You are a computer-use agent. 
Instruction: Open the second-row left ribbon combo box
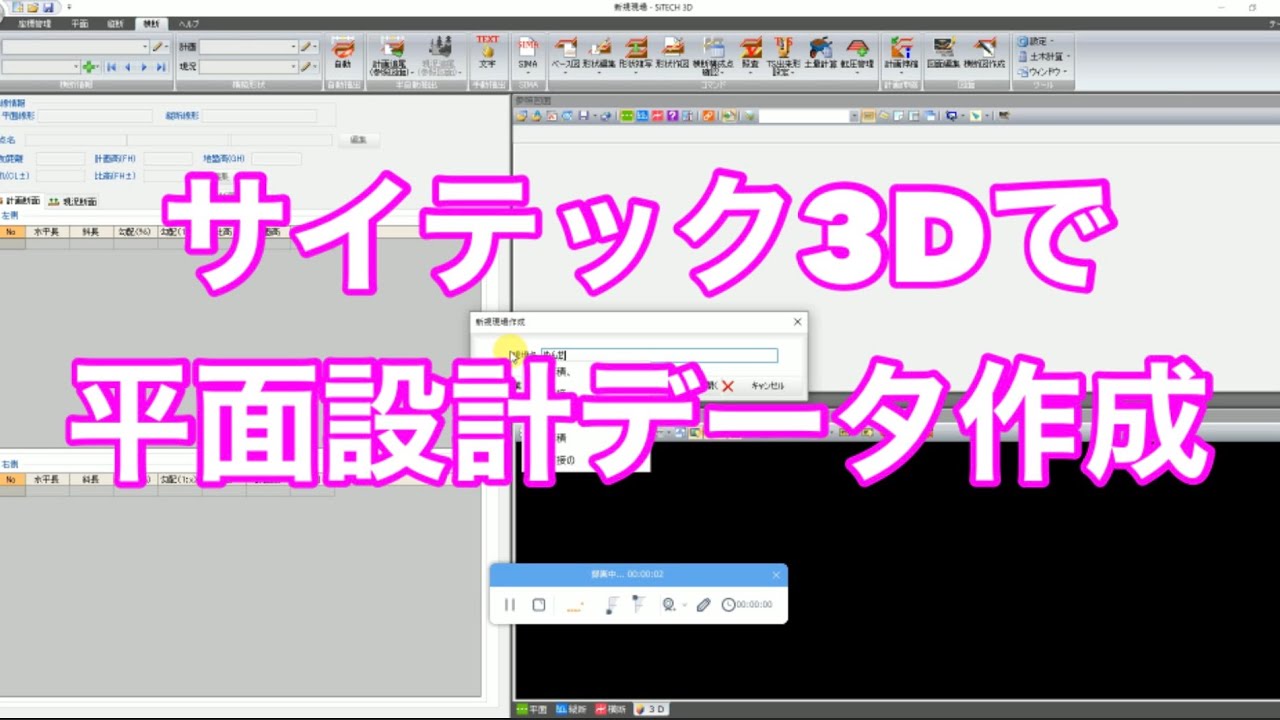click(x=75, y=67)
